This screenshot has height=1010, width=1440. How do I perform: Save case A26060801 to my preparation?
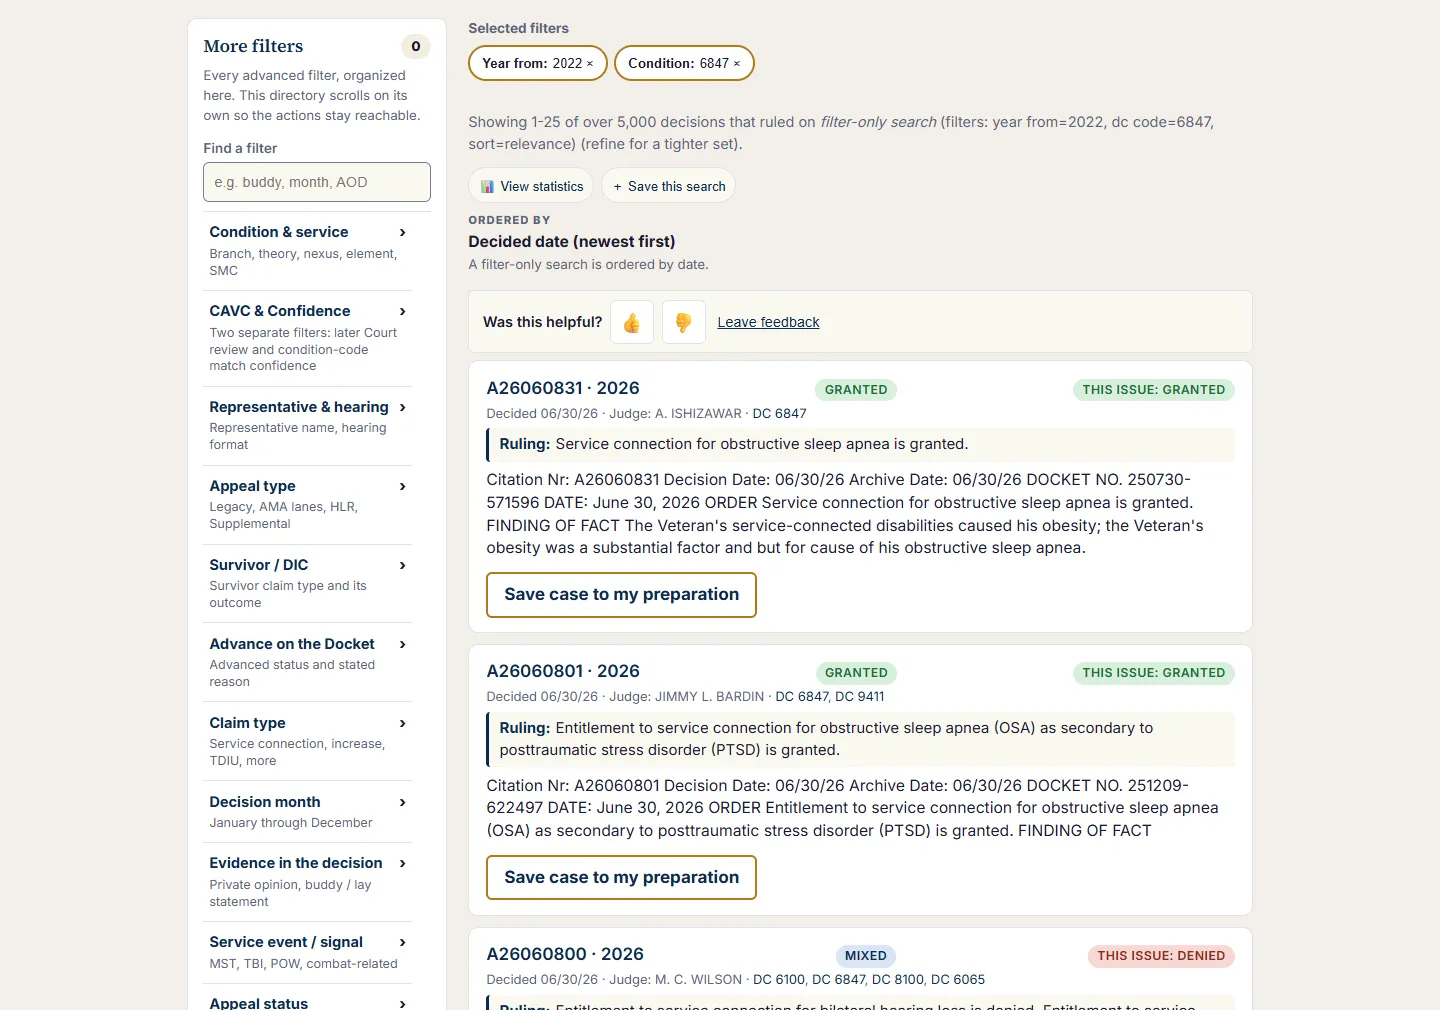coord(621,878)
